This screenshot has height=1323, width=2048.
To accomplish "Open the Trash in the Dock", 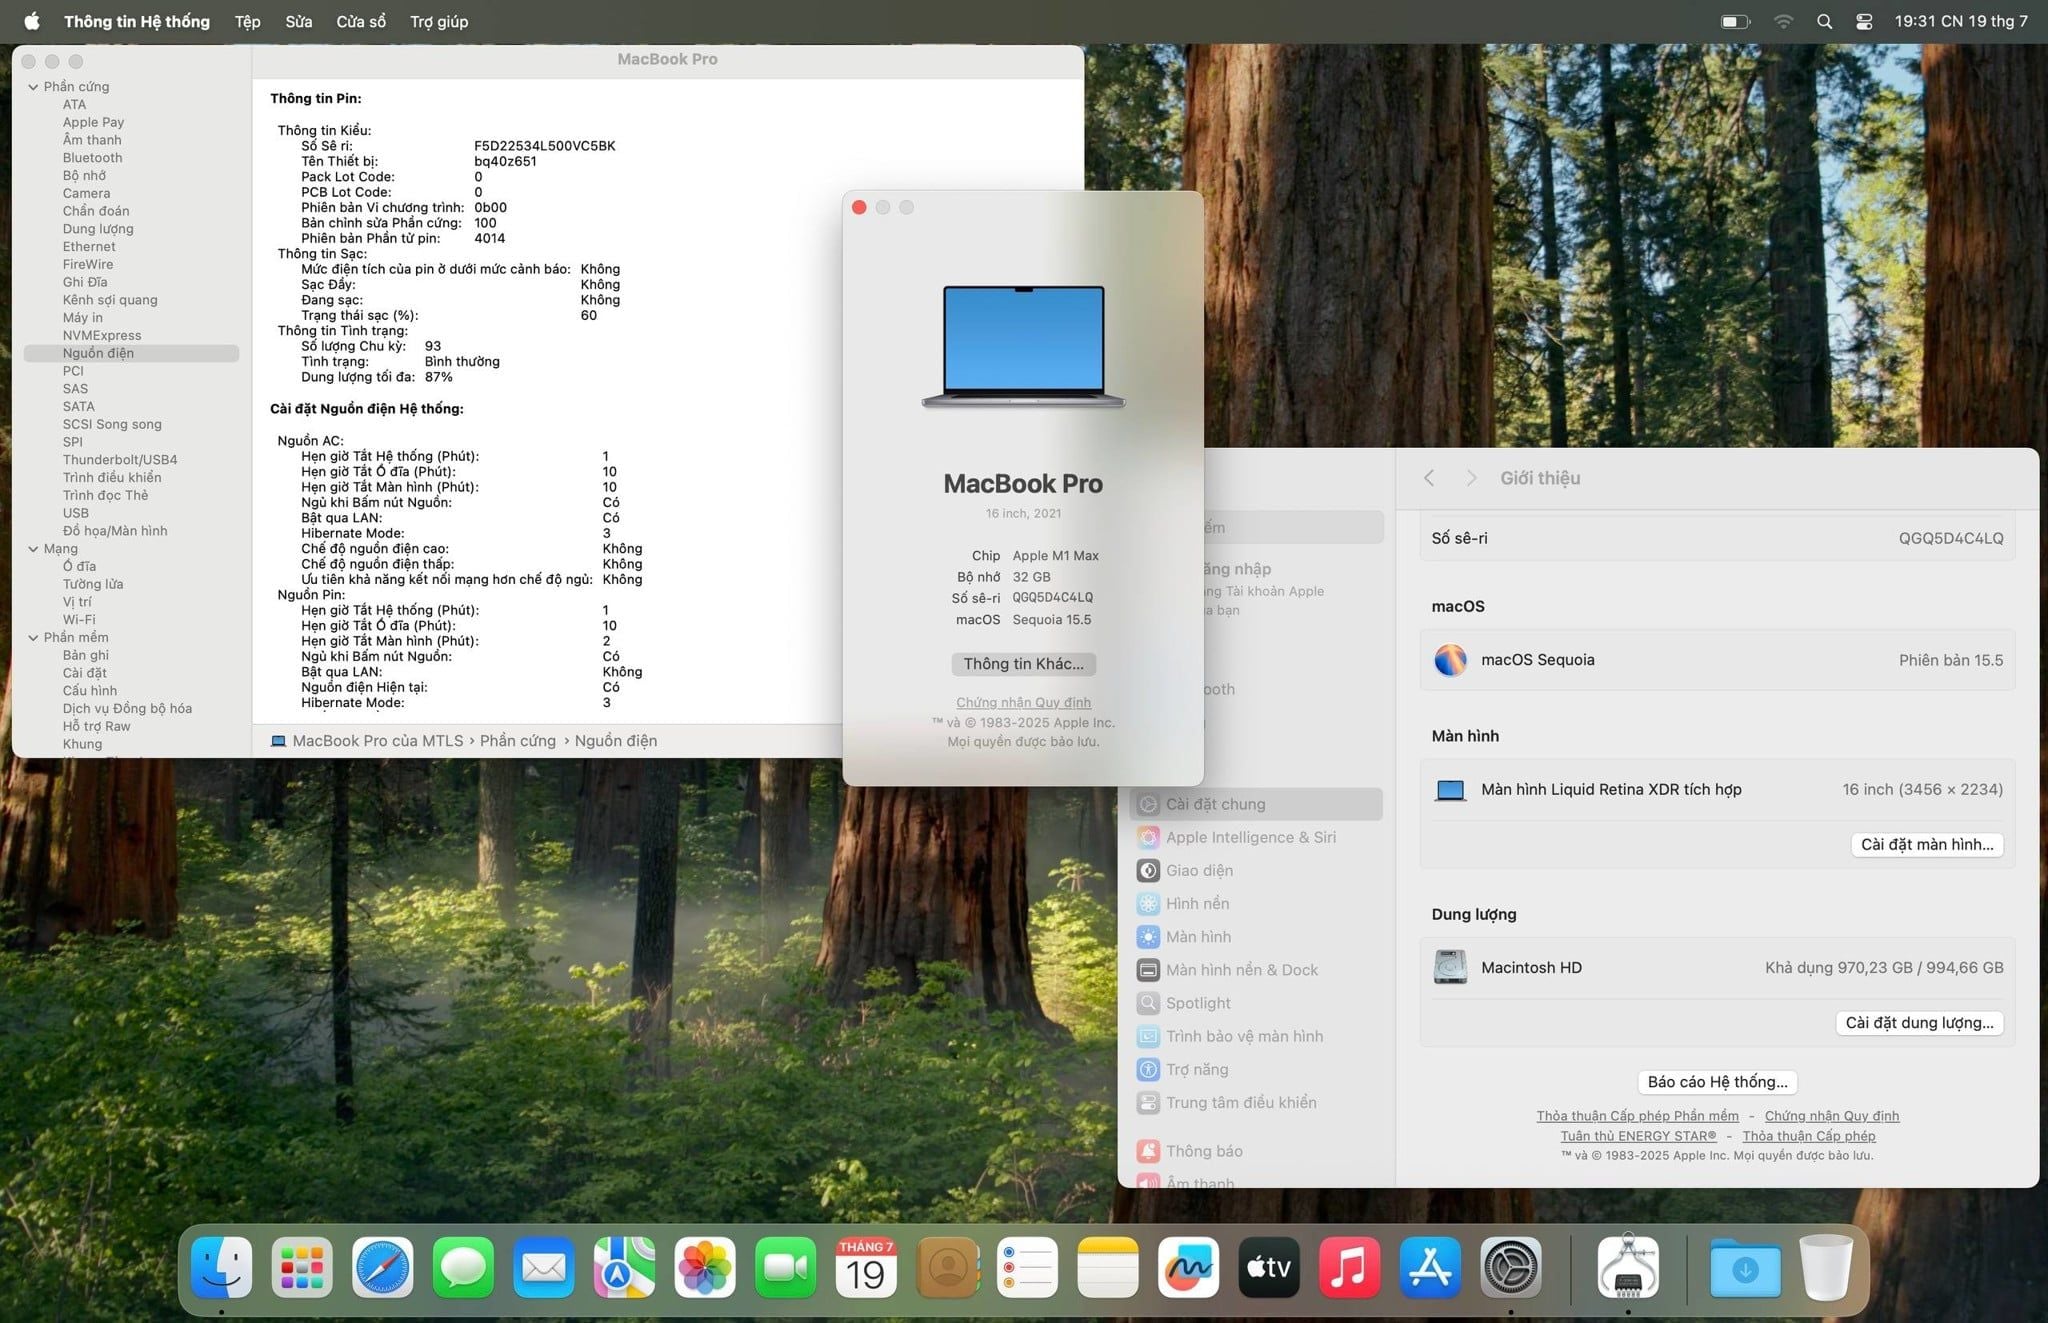I will [x=1826, y=1267].
